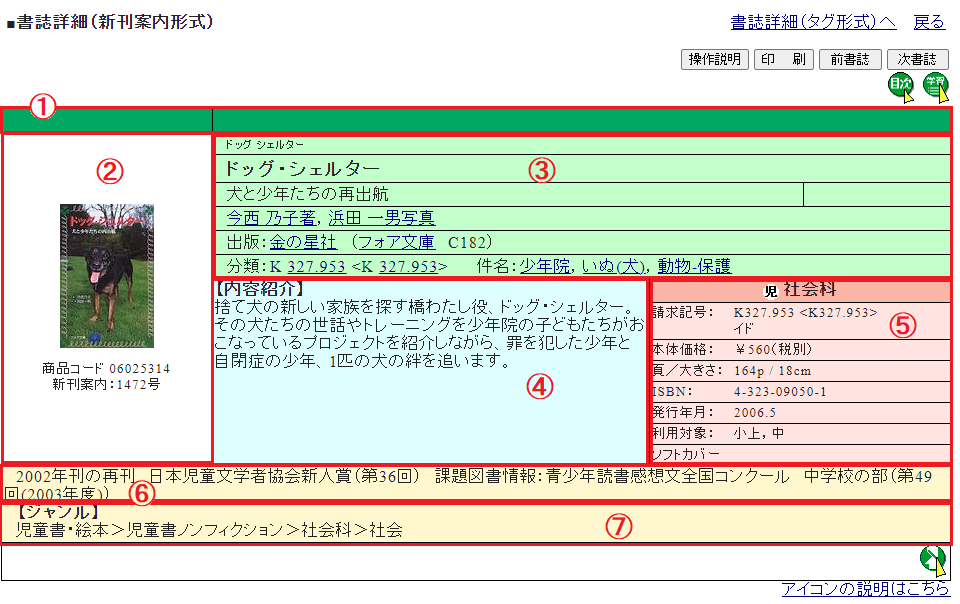Go to previous record with 前書誌
This screenshot has width=960, height=604.
850,59
